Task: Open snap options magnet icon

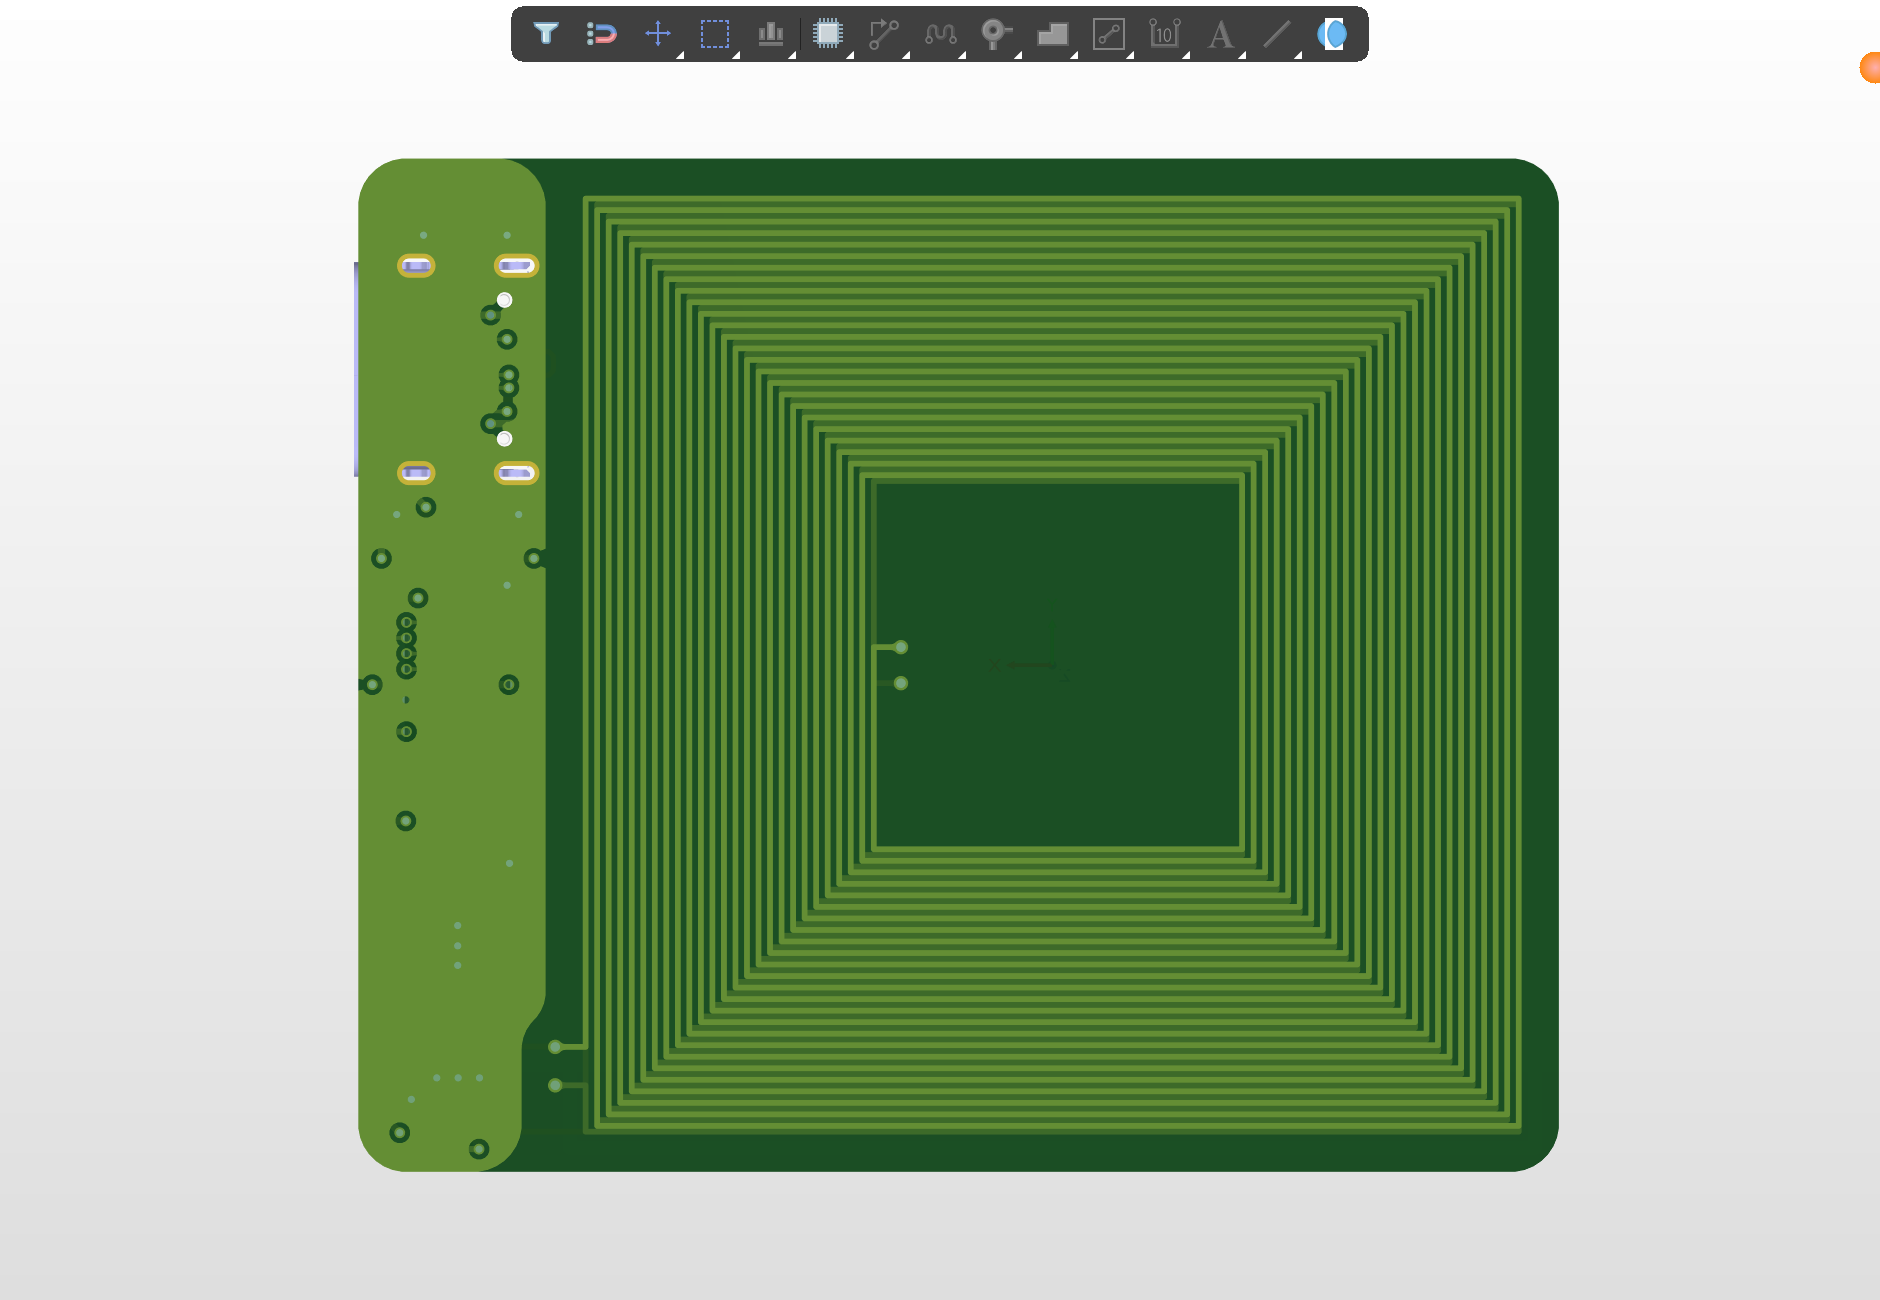Action: pyautogui.click(x=601, y=34)
